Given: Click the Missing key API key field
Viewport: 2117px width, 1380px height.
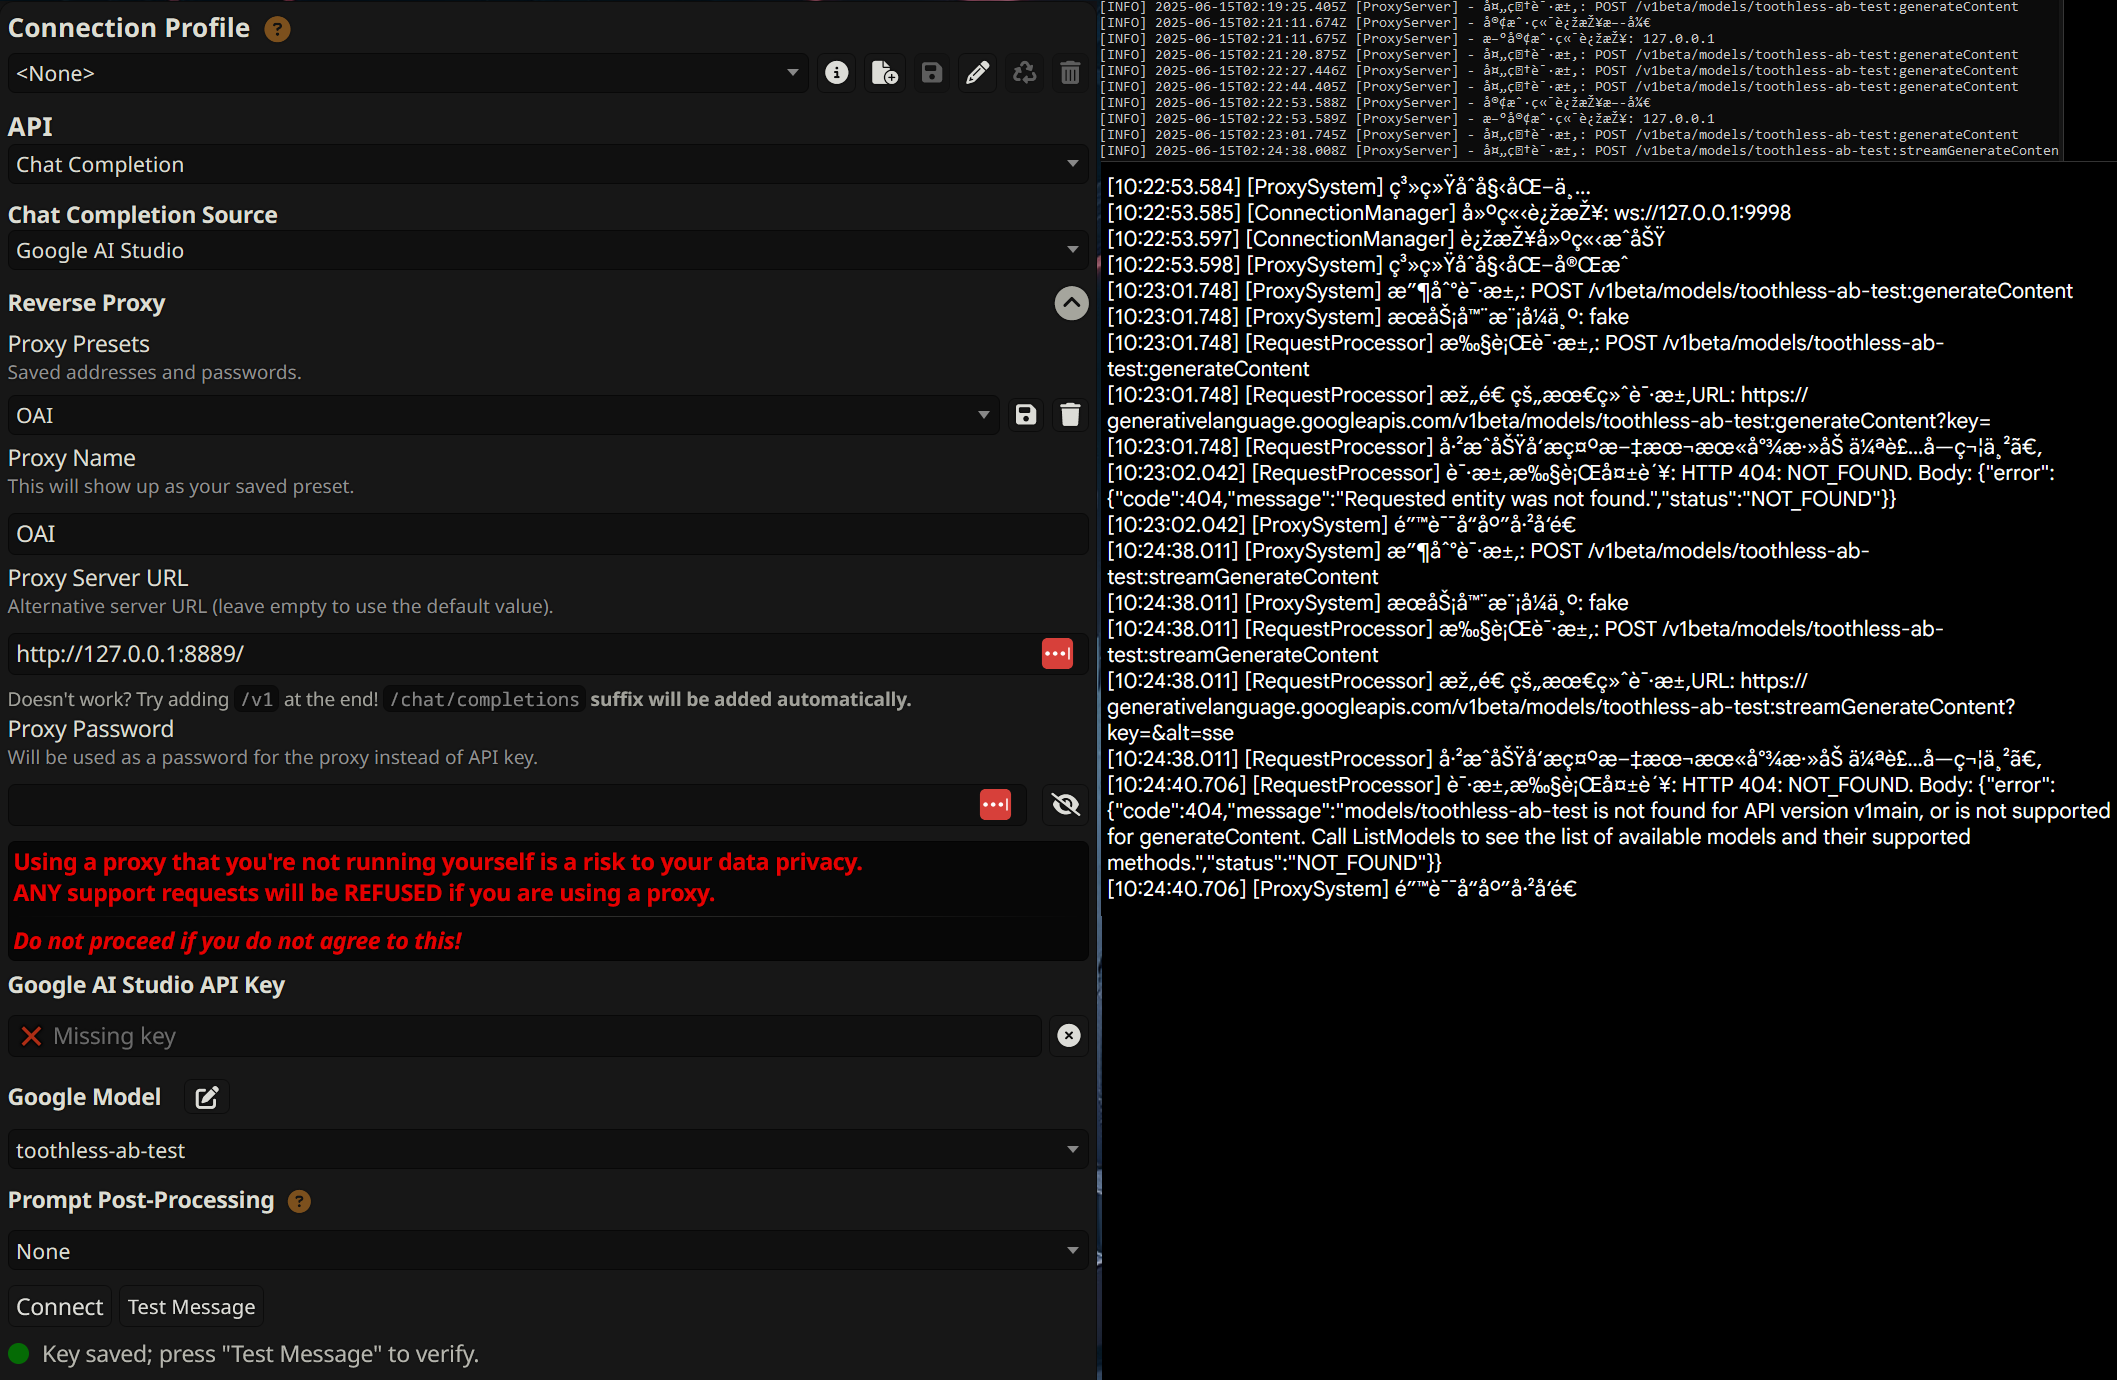Looking at the screenshot, I should click(525, 1036).
